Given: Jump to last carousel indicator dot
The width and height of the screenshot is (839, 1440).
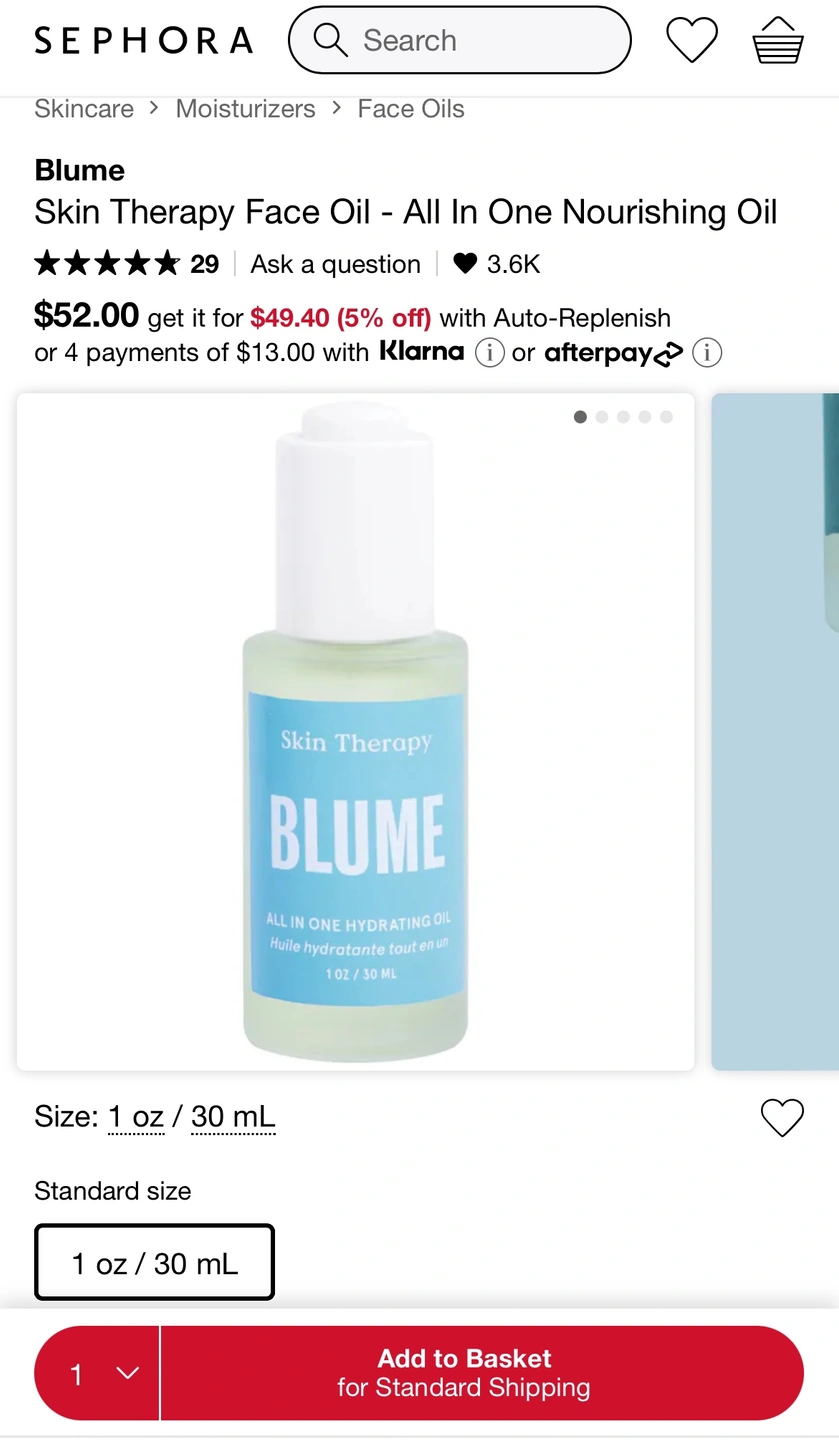Looking at the screenshot, I should click(x=667, y=417).
